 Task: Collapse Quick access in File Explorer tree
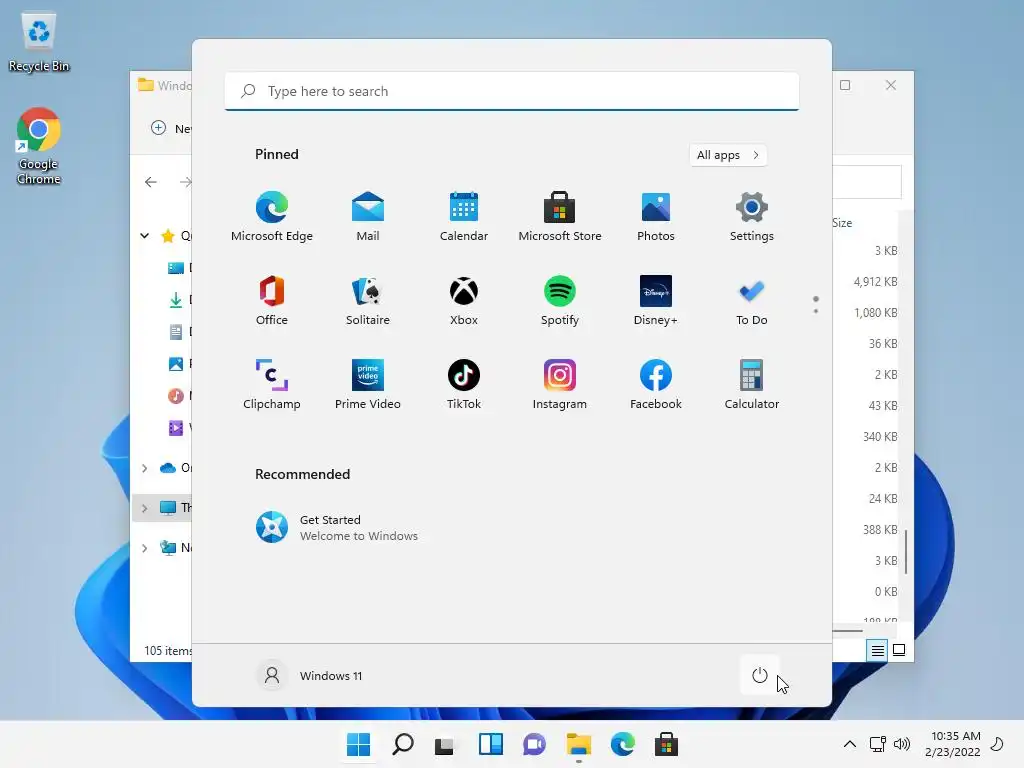pos(144,236)
